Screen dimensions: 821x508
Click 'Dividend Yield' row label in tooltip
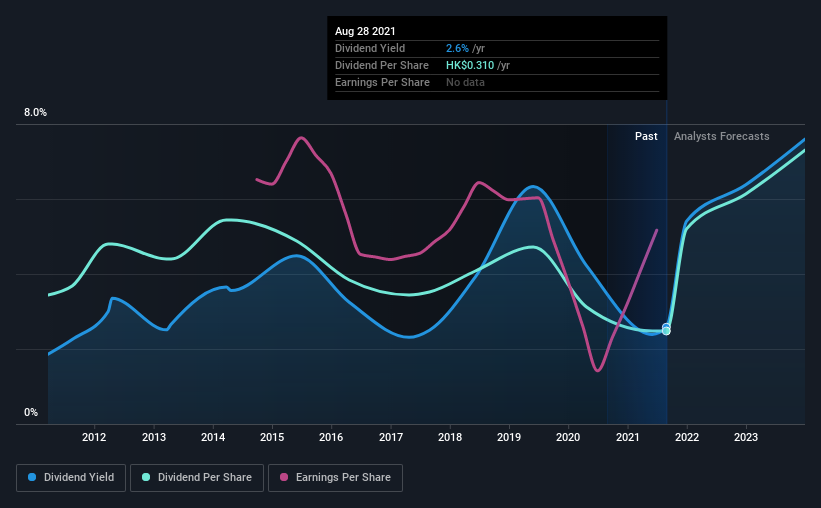coord(370,48)
